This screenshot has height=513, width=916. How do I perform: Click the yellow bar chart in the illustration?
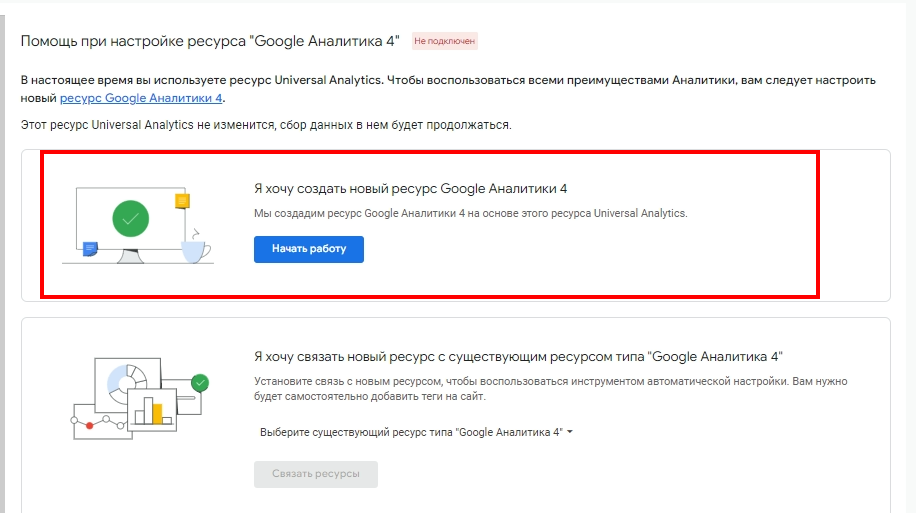point(157,413)
